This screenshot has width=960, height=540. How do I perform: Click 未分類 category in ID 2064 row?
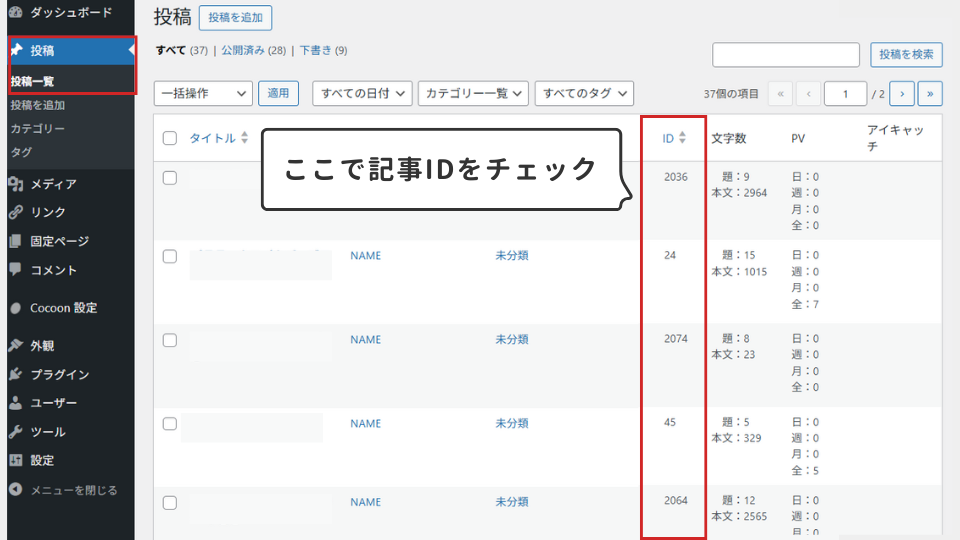tap(512, 501)
